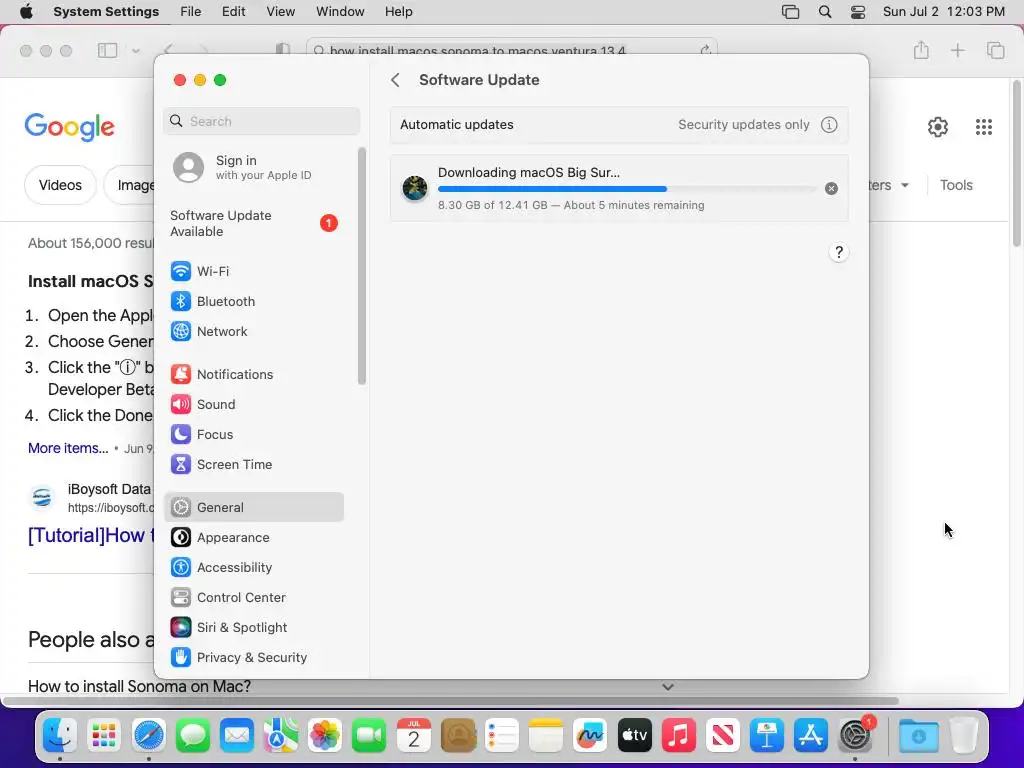Image resolution: width=1024 pixels, height=768 pixels.
Task: Select Videos filter on Google
Action: (60, 185)
